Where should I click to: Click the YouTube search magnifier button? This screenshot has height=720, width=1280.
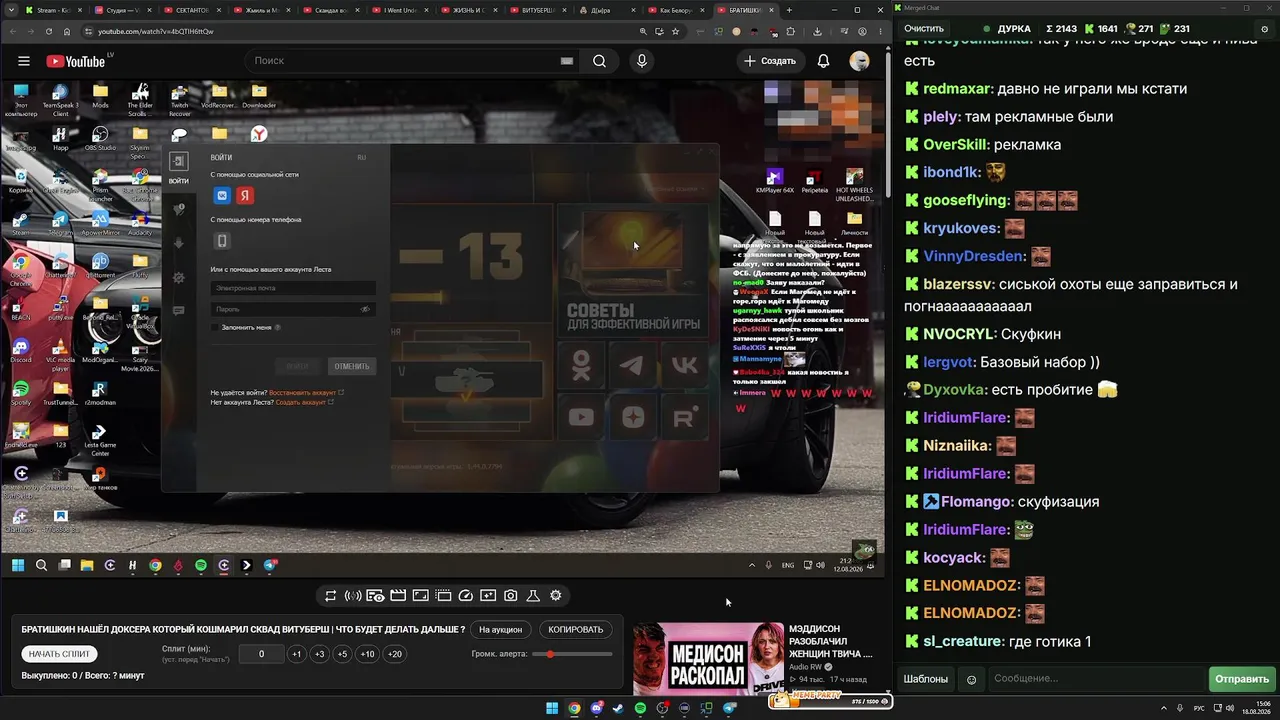coord(599,61)
